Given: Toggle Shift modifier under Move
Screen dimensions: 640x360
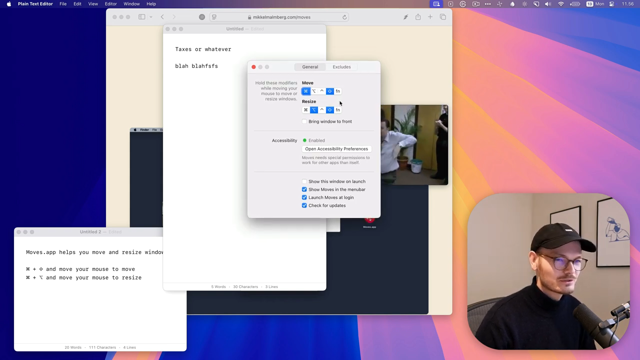Looking at the screenshot, I should coord(330,91).
